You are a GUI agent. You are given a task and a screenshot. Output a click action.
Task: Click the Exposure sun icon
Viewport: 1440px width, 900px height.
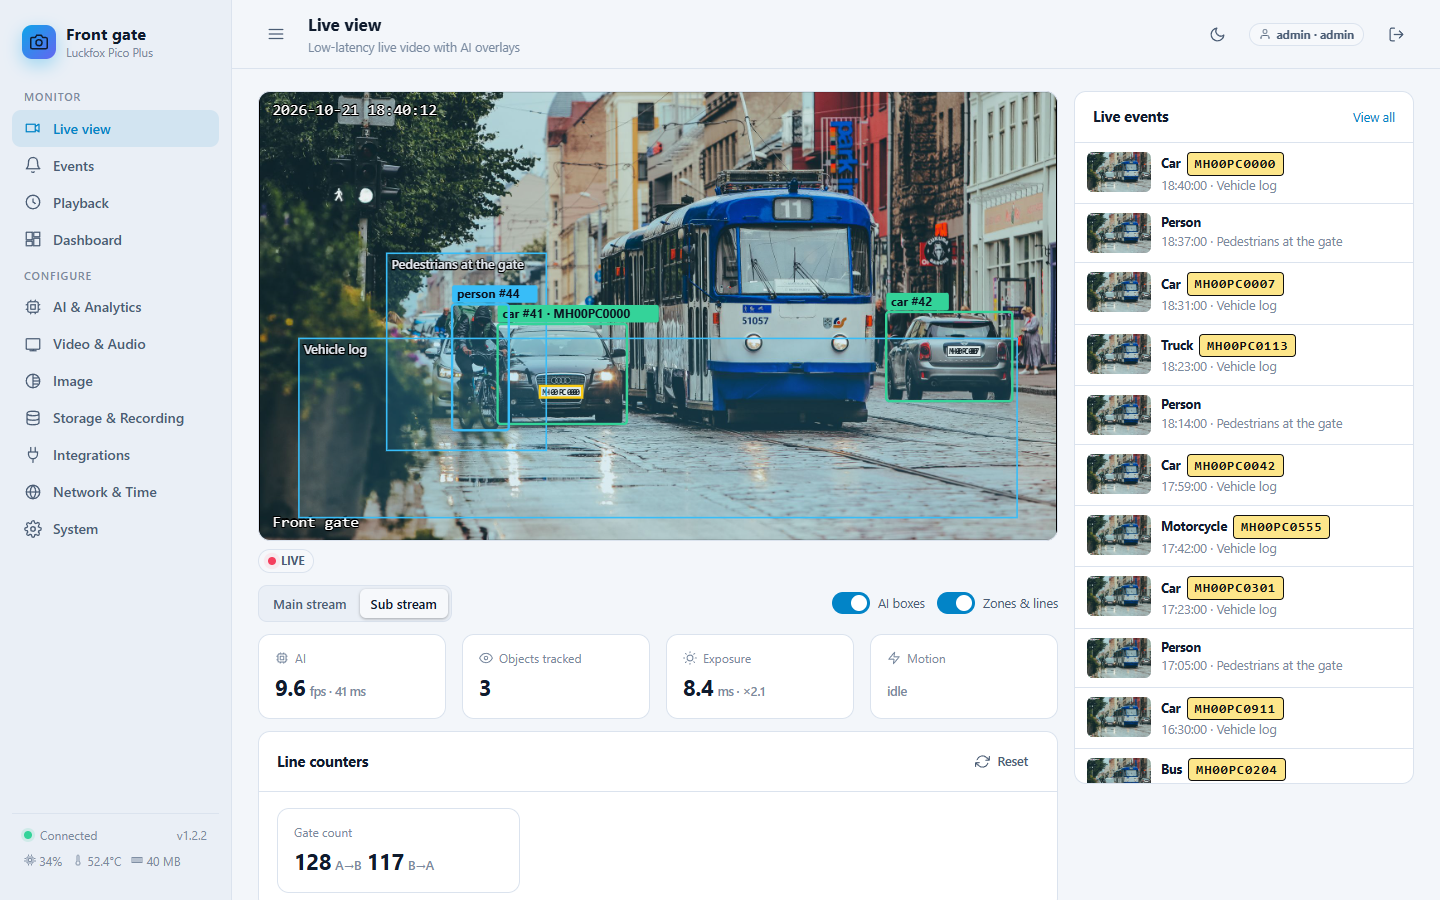click(x=690, y=658)
